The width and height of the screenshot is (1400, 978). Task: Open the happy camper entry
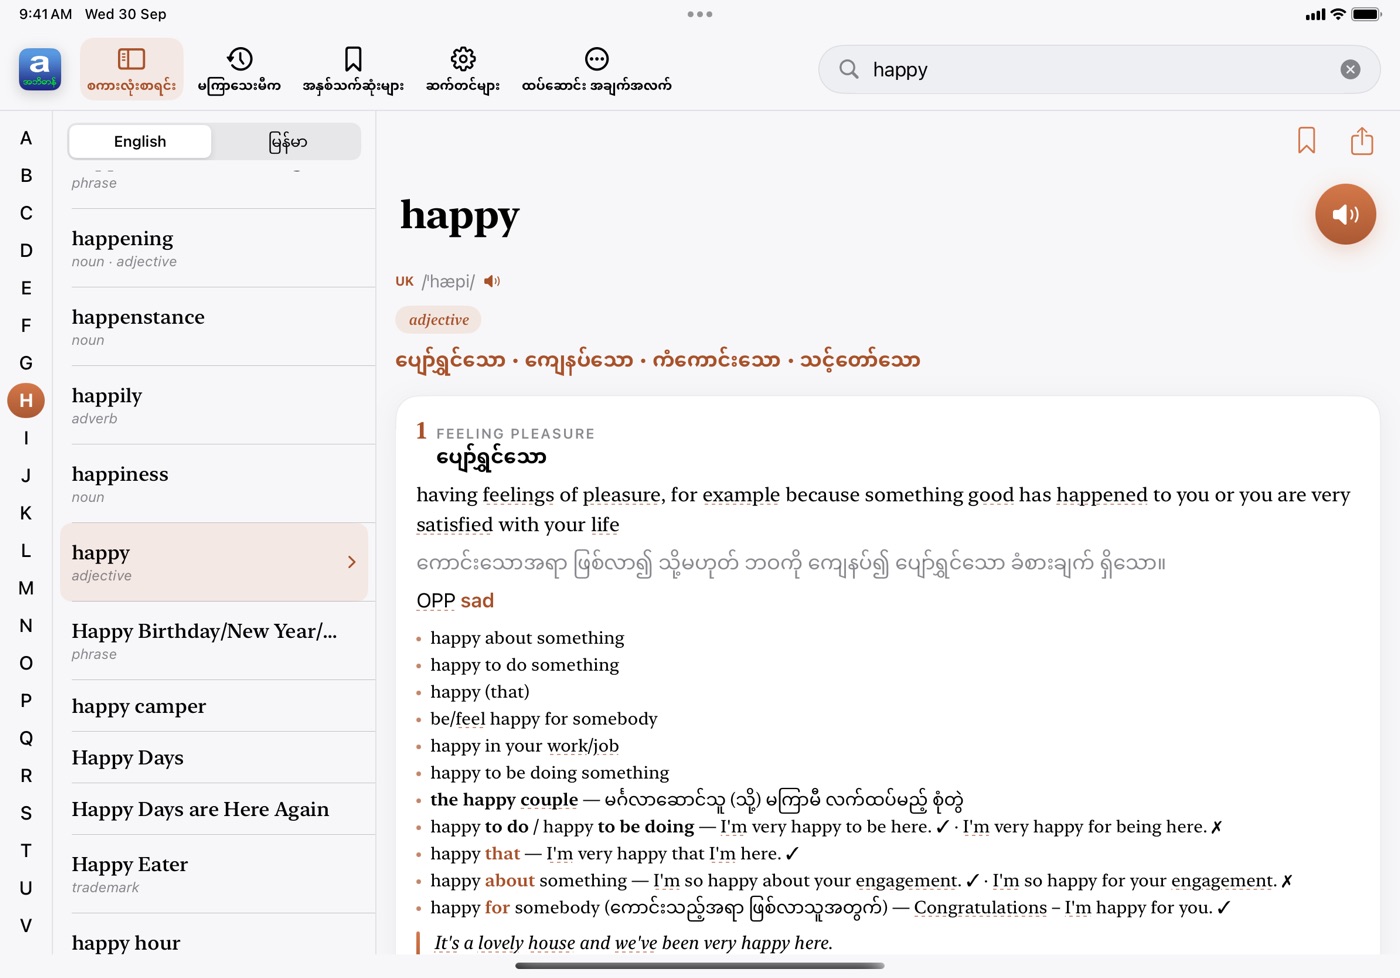click(217, 706)
